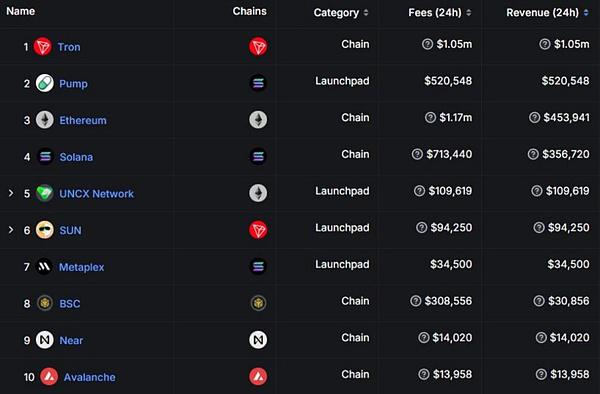This screenshot has height=394, width=600.
Task: Click the Near chain icon in Chains column
Action: pos(258,340)
